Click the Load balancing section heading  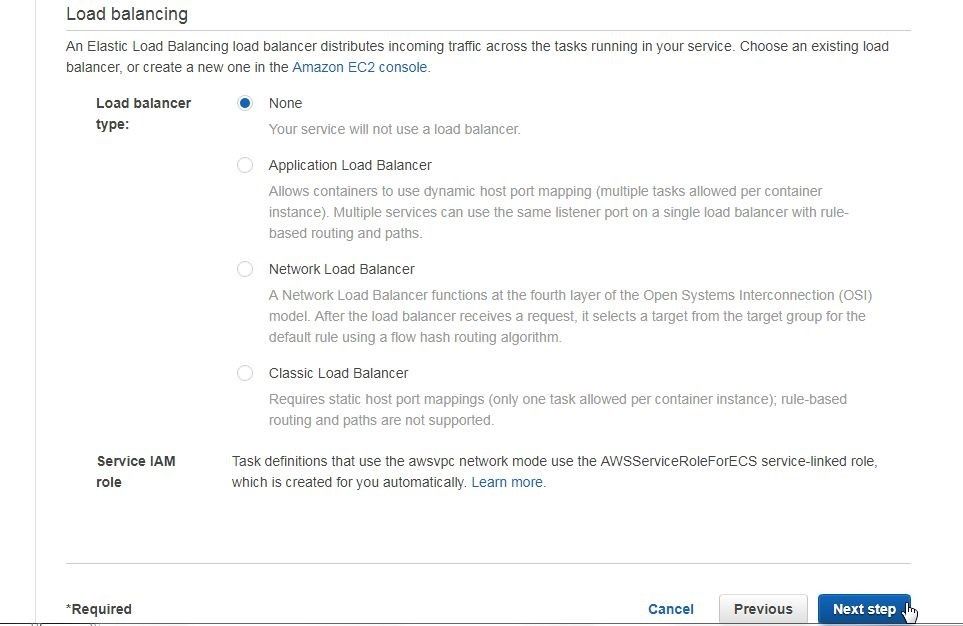pyautogui.click(x=127, y=14)
